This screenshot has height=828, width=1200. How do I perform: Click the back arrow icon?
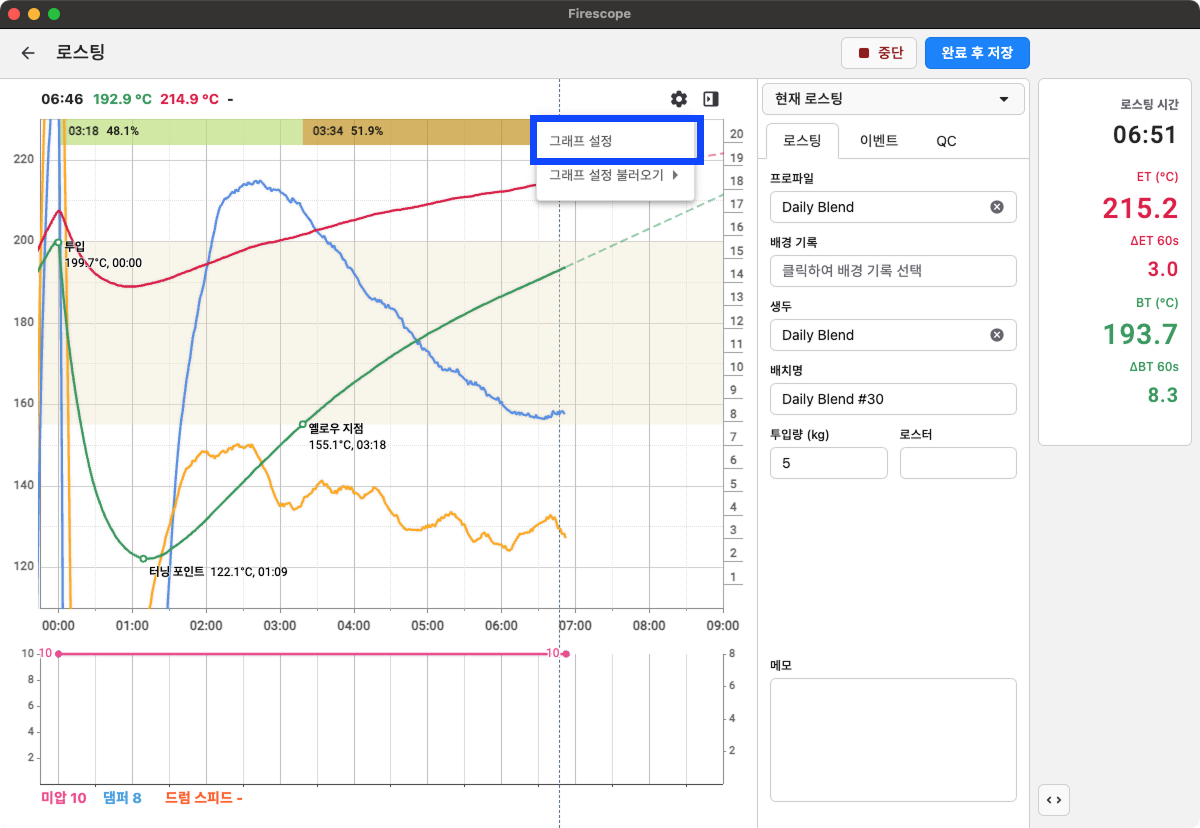28,53
